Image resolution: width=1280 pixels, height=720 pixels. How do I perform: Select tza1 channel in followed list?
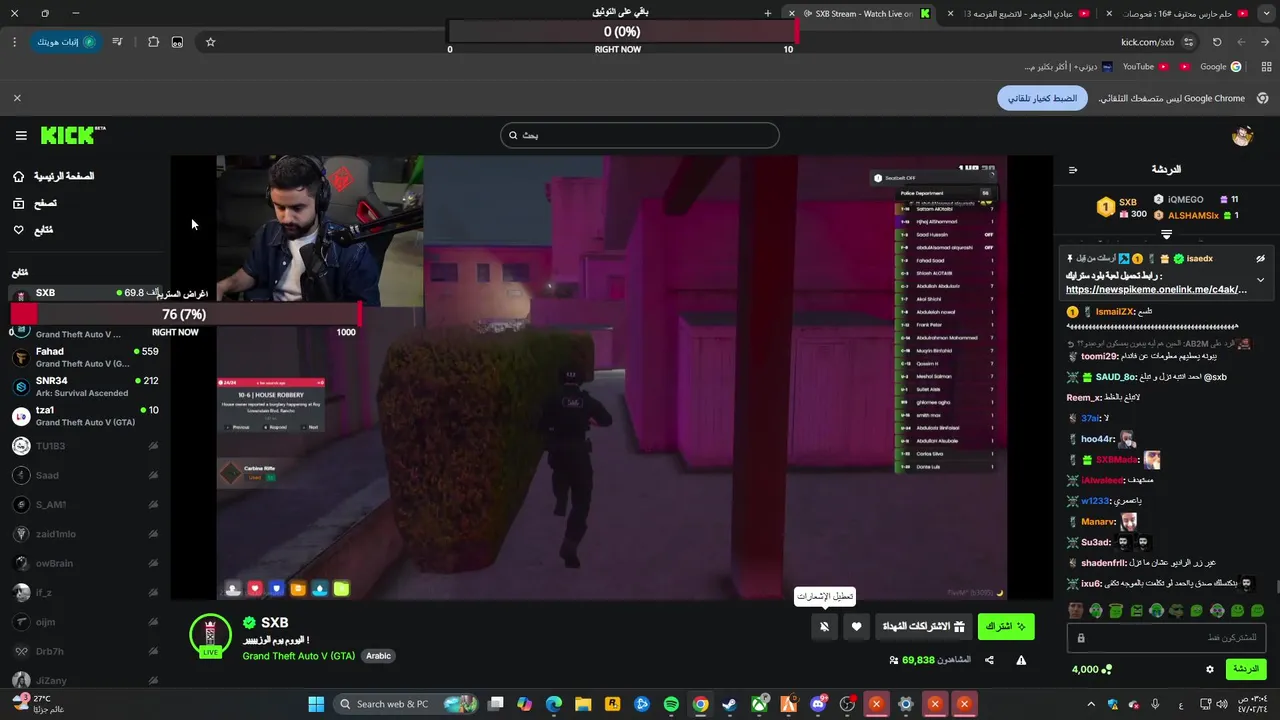tap(85, 416)
